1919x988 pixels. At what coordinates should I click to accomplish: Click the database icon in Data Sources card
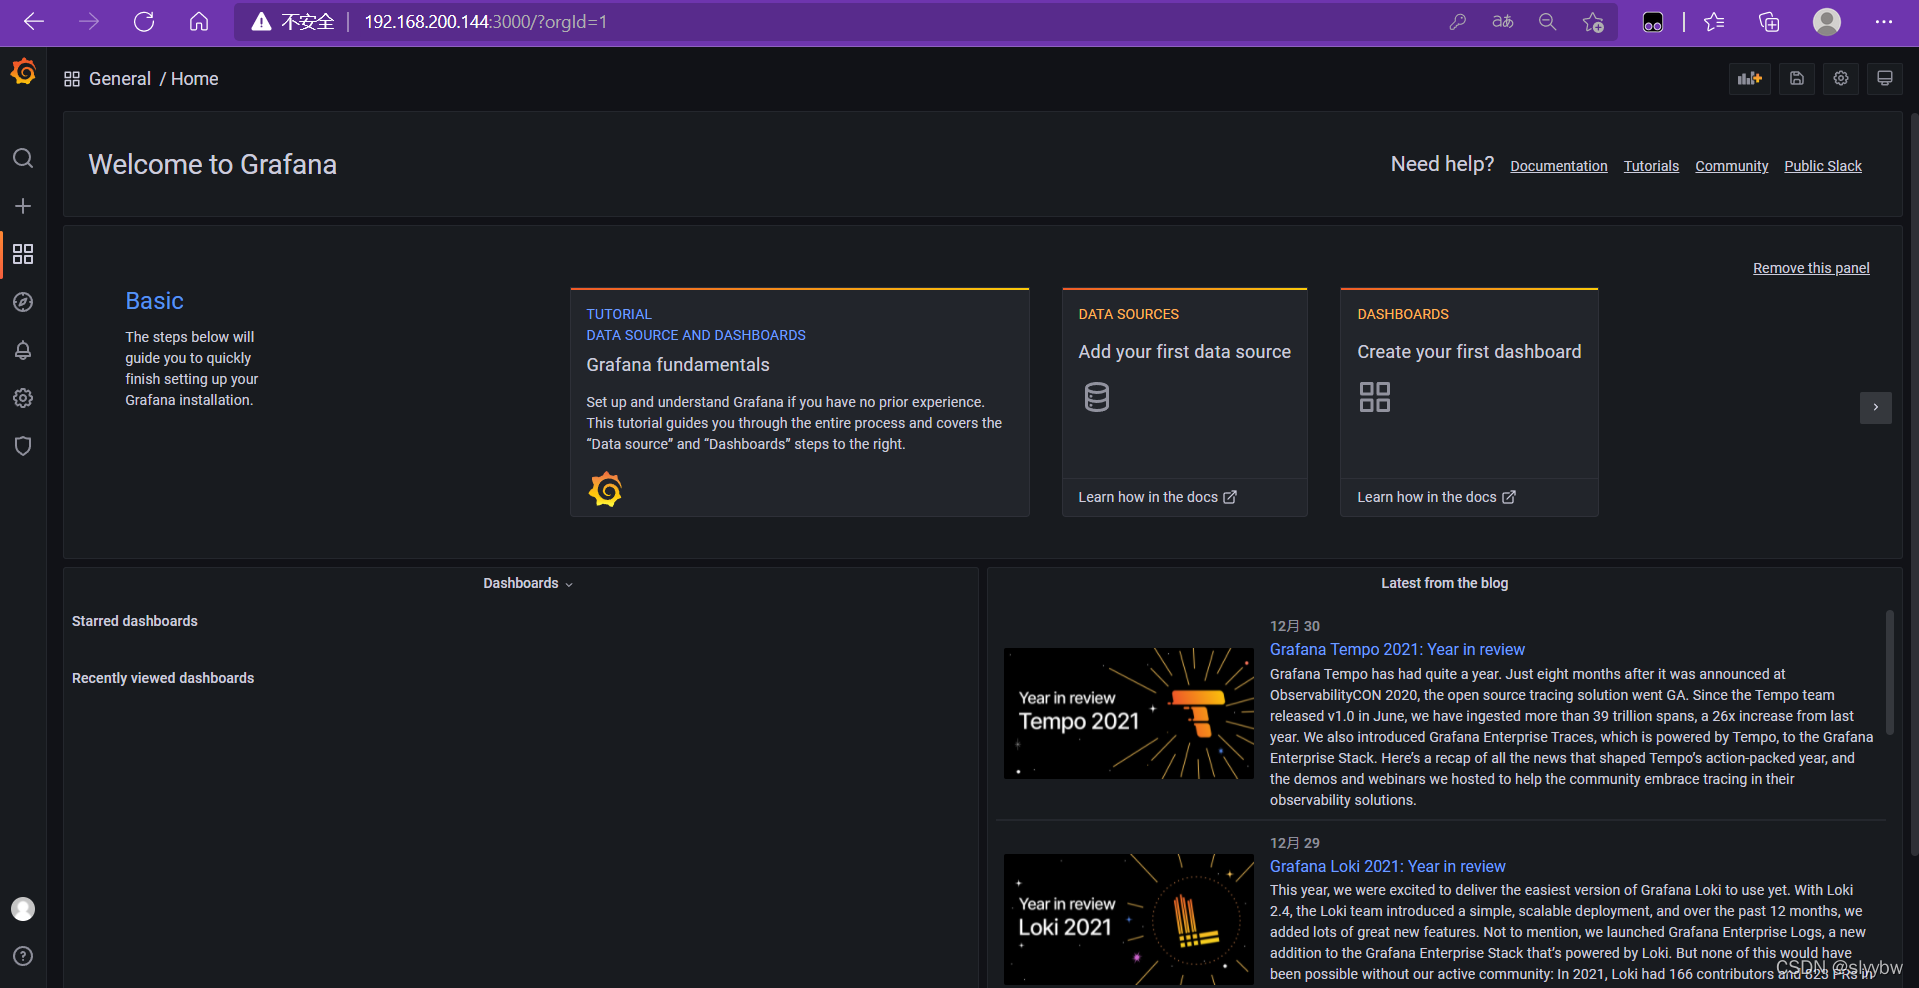click(1097, 397)
